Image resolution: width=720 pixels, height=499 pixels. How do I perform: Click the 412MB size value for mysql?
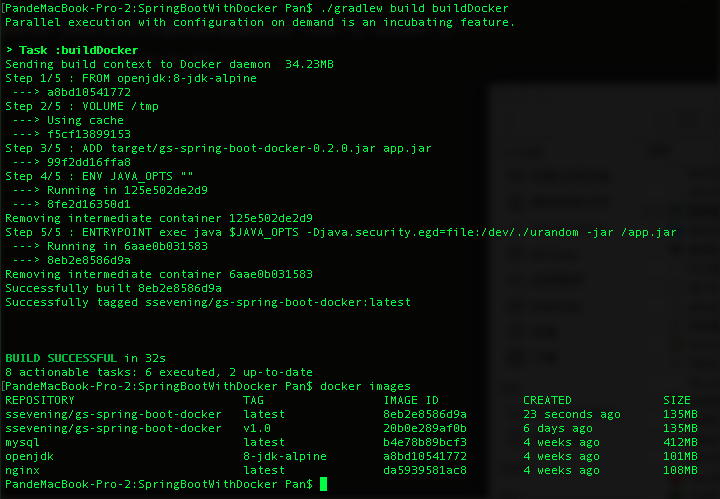point(680,442)
